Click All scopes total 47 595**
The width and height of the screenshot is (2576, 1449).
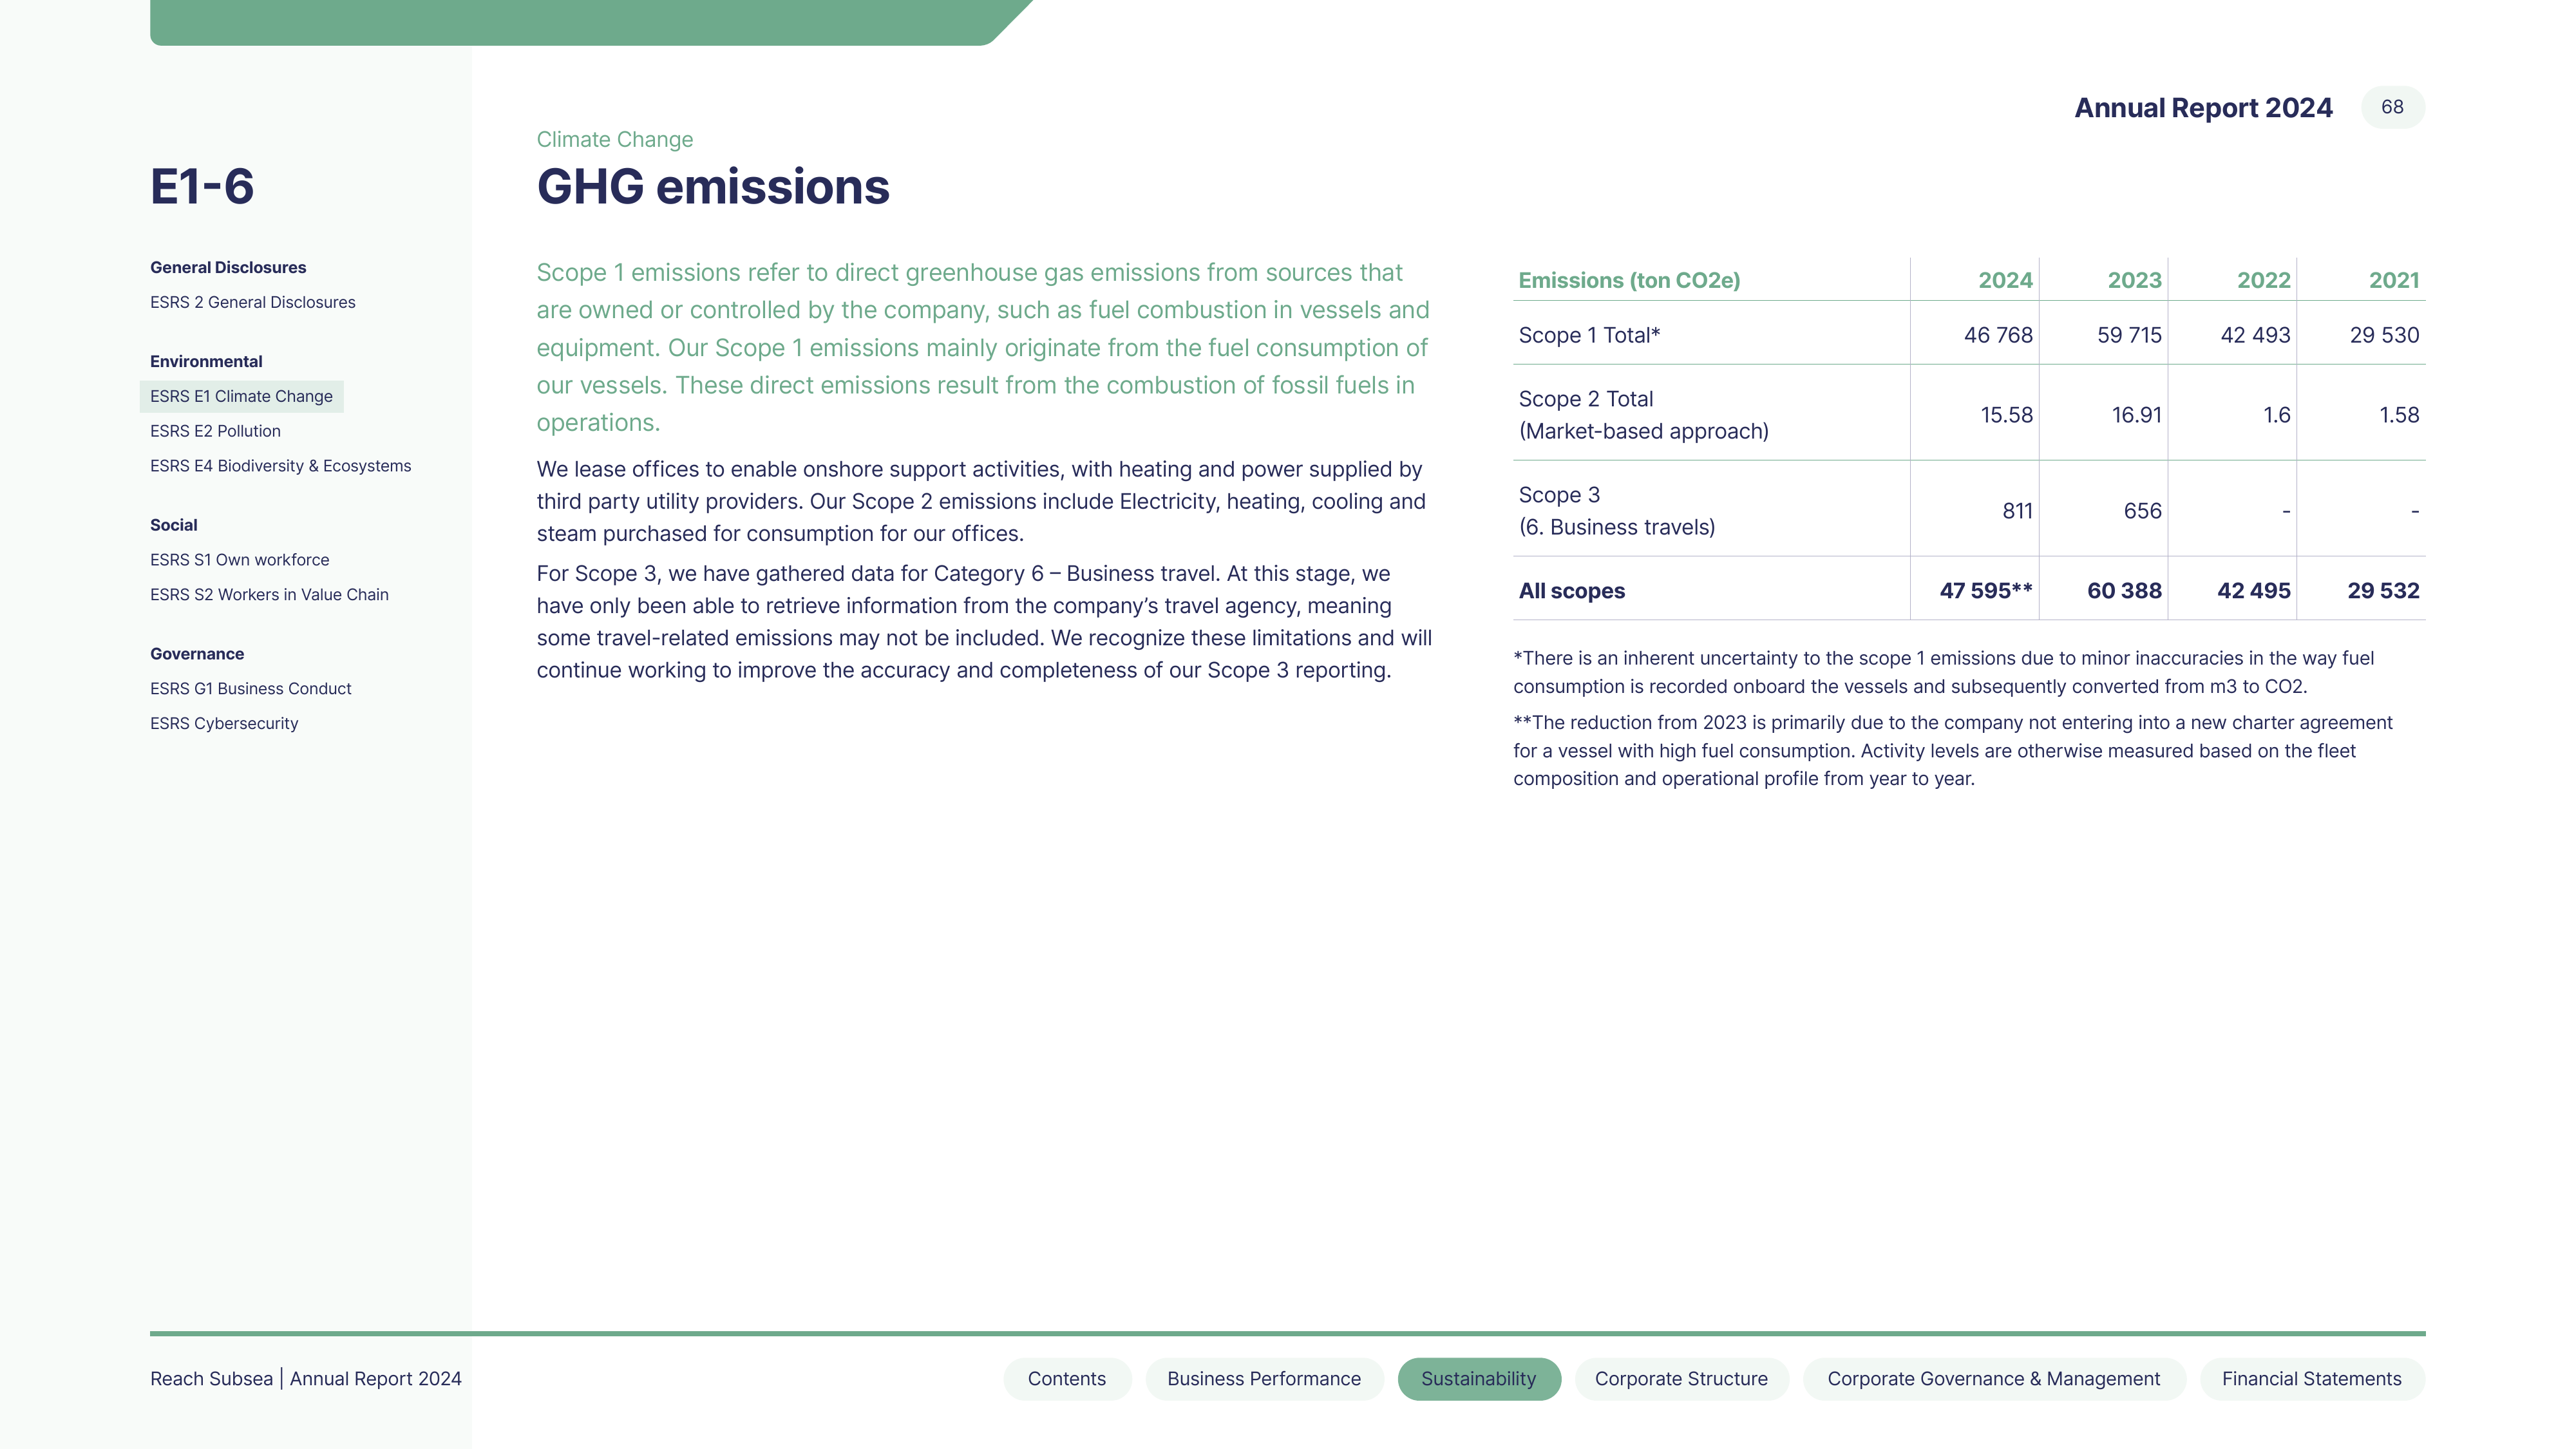point(1985,591)
